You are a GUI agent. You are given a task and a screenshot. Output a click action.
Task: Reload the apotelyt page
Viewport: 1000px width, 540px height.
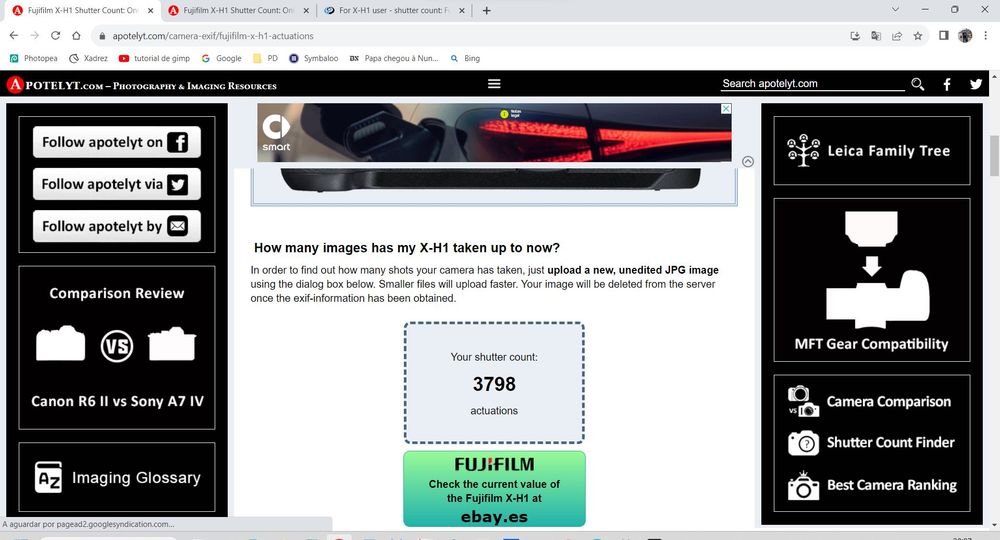[55, 36]
